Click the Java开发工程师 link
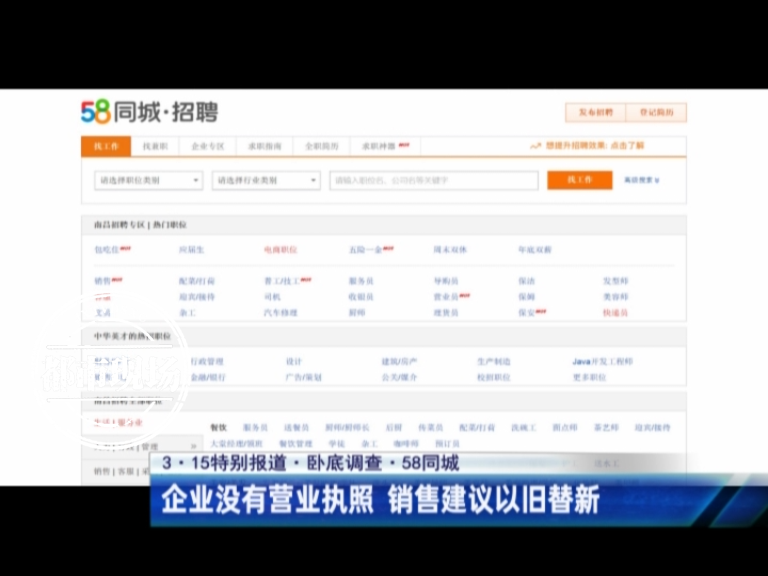The height and width of the screenshot is (576, 768). click(603, 361)
